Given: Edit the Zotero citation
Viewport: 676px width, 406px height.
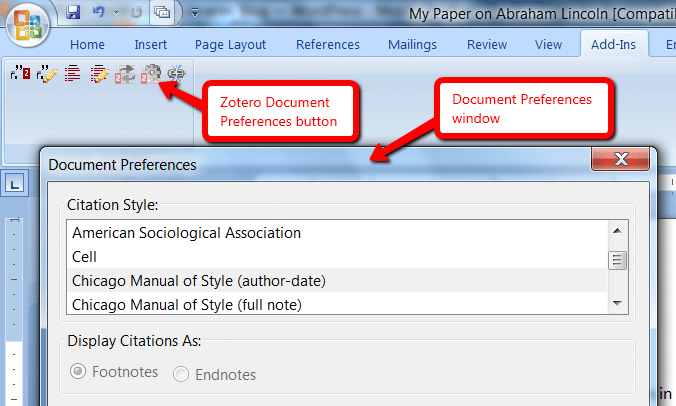Looking at the screenshot, I should pyautogui.click(x=47, y=74).
